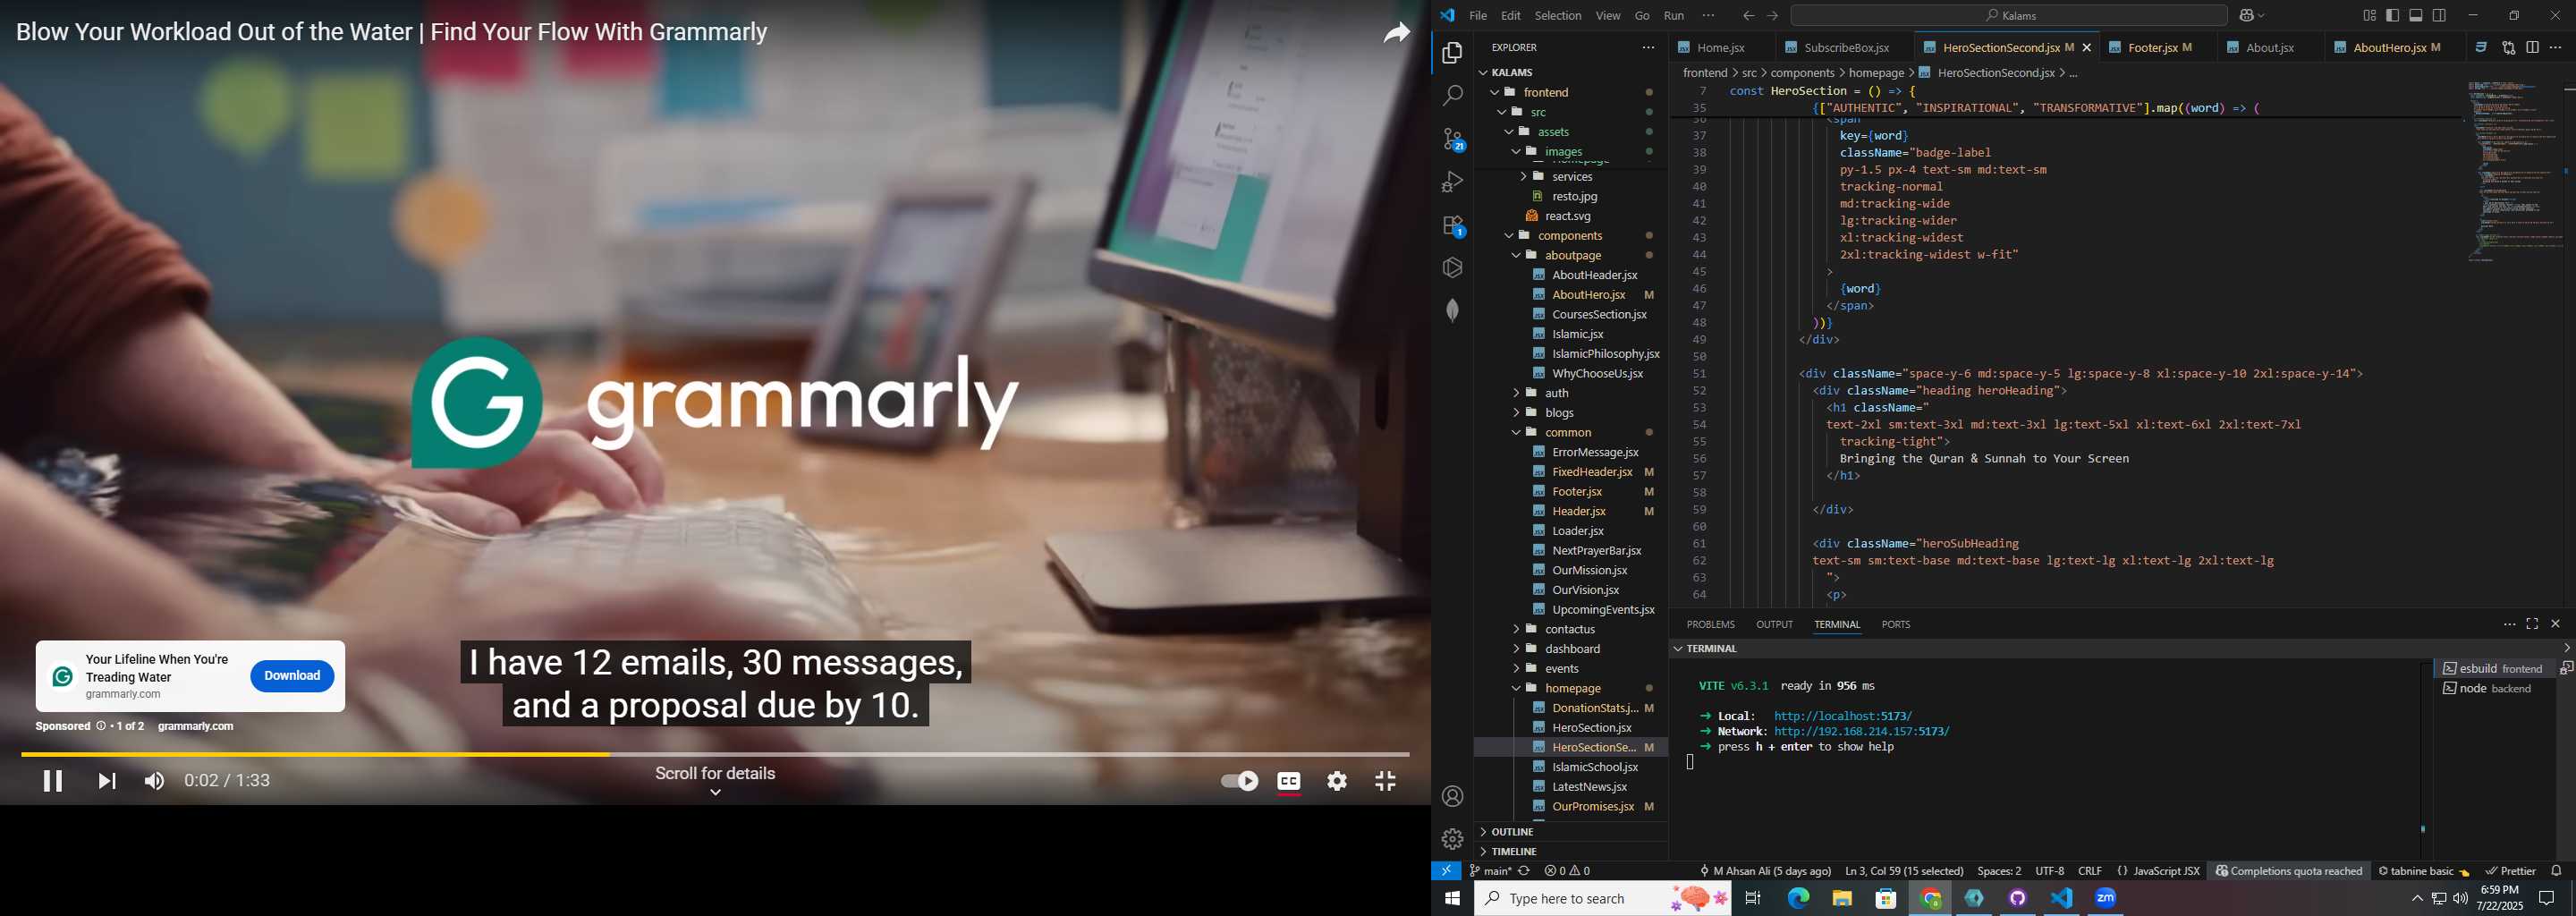Collapse the TERMINAL group header

[1712, 649]
